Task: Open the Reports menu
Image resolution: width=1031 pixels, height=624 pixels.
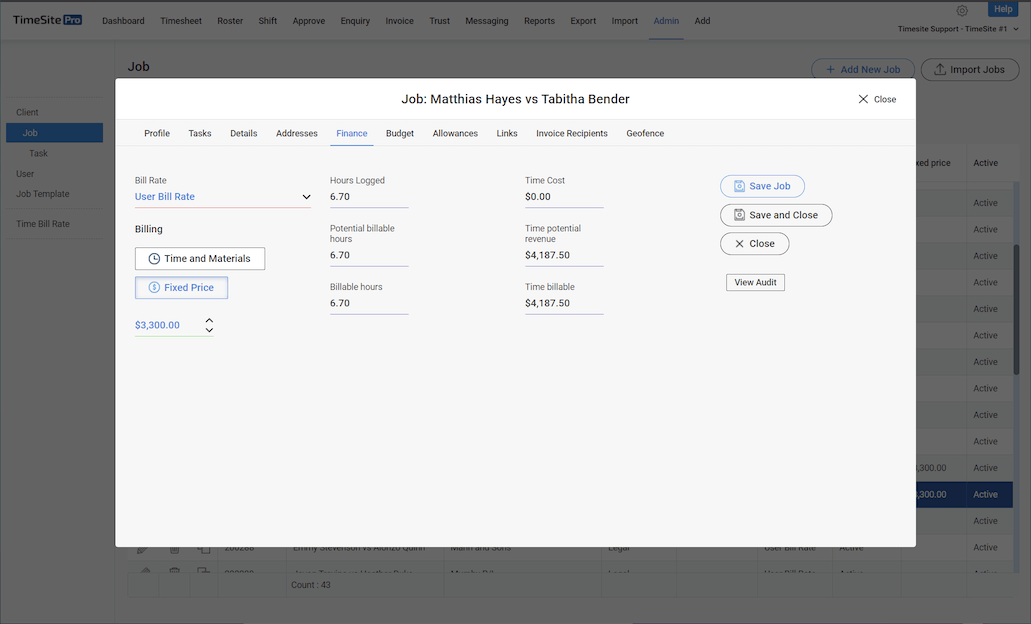Action: click(x=539, y=21)
